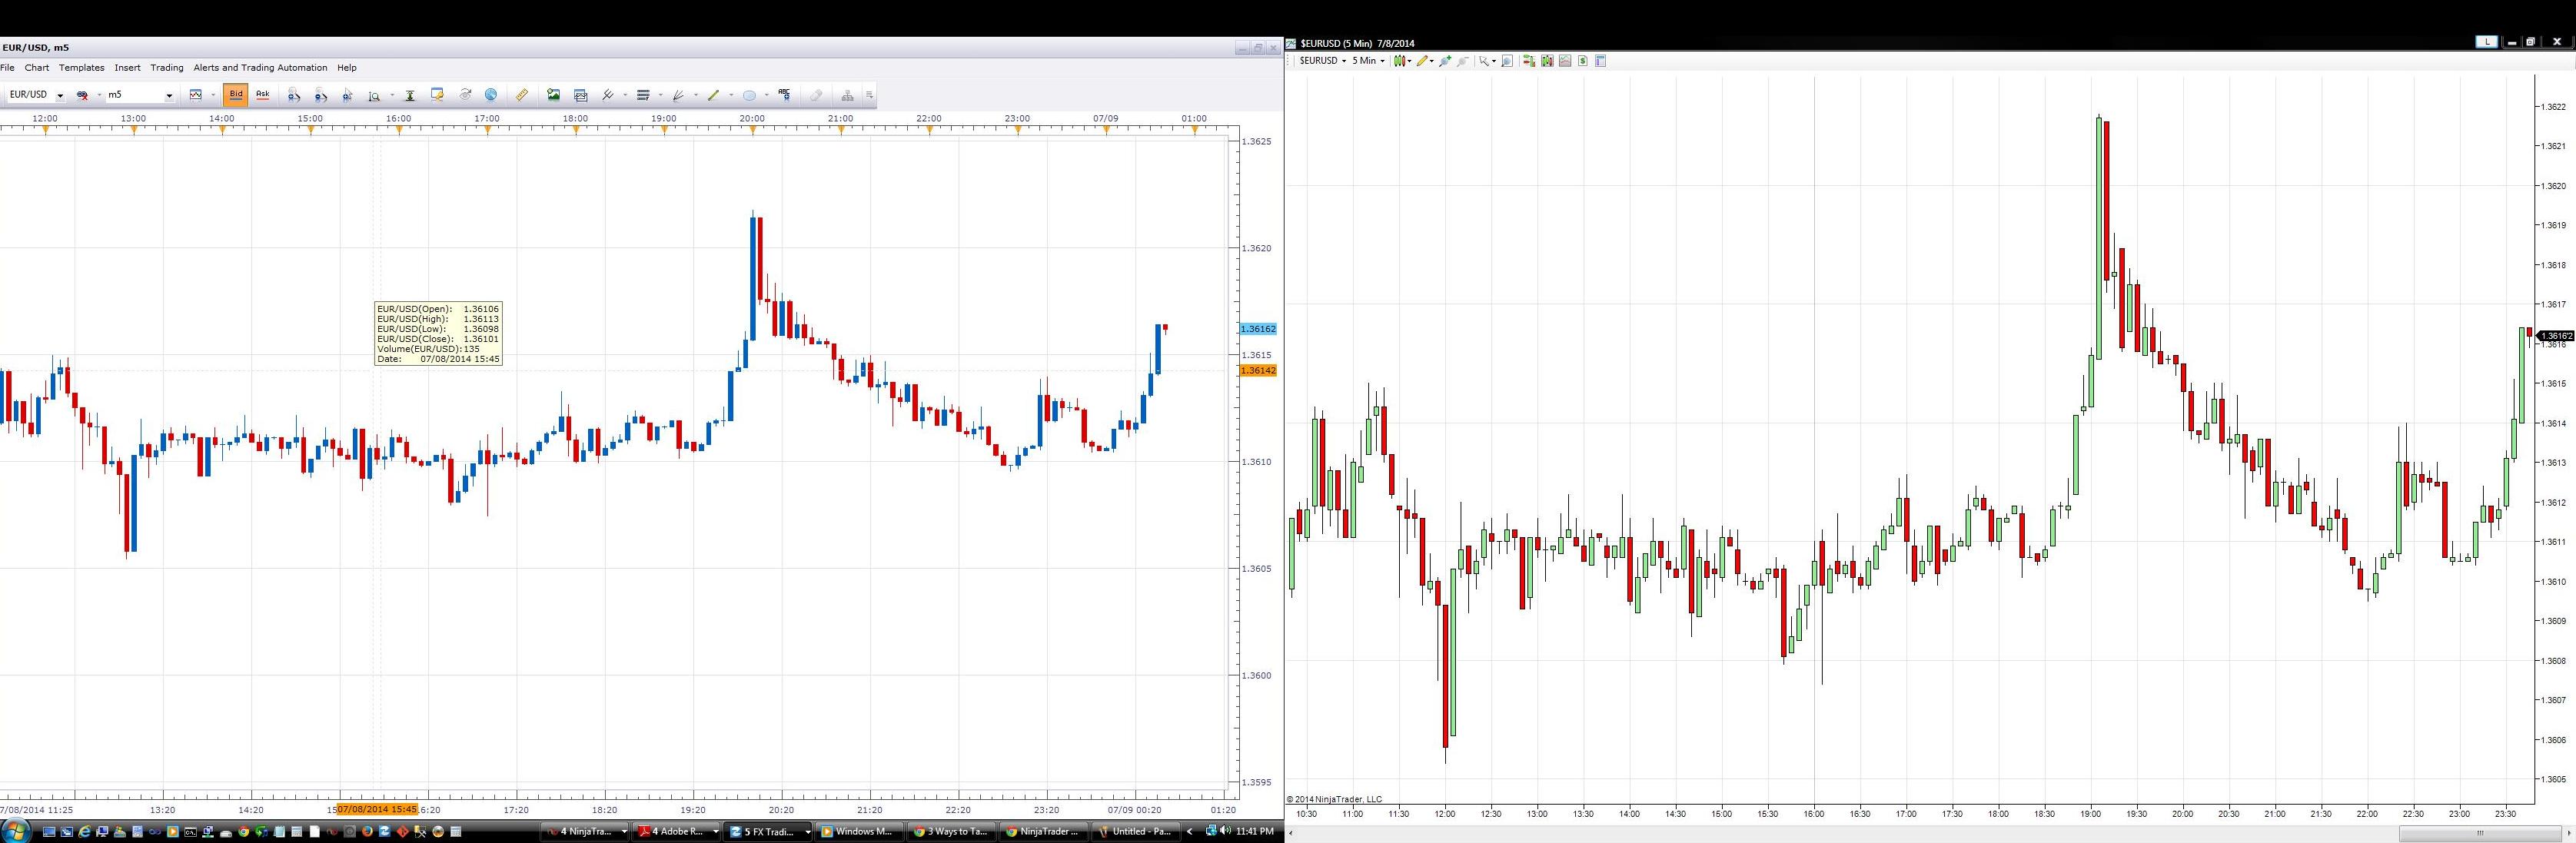Open the Alerts and Trading Automation menu

click(260, 68)
